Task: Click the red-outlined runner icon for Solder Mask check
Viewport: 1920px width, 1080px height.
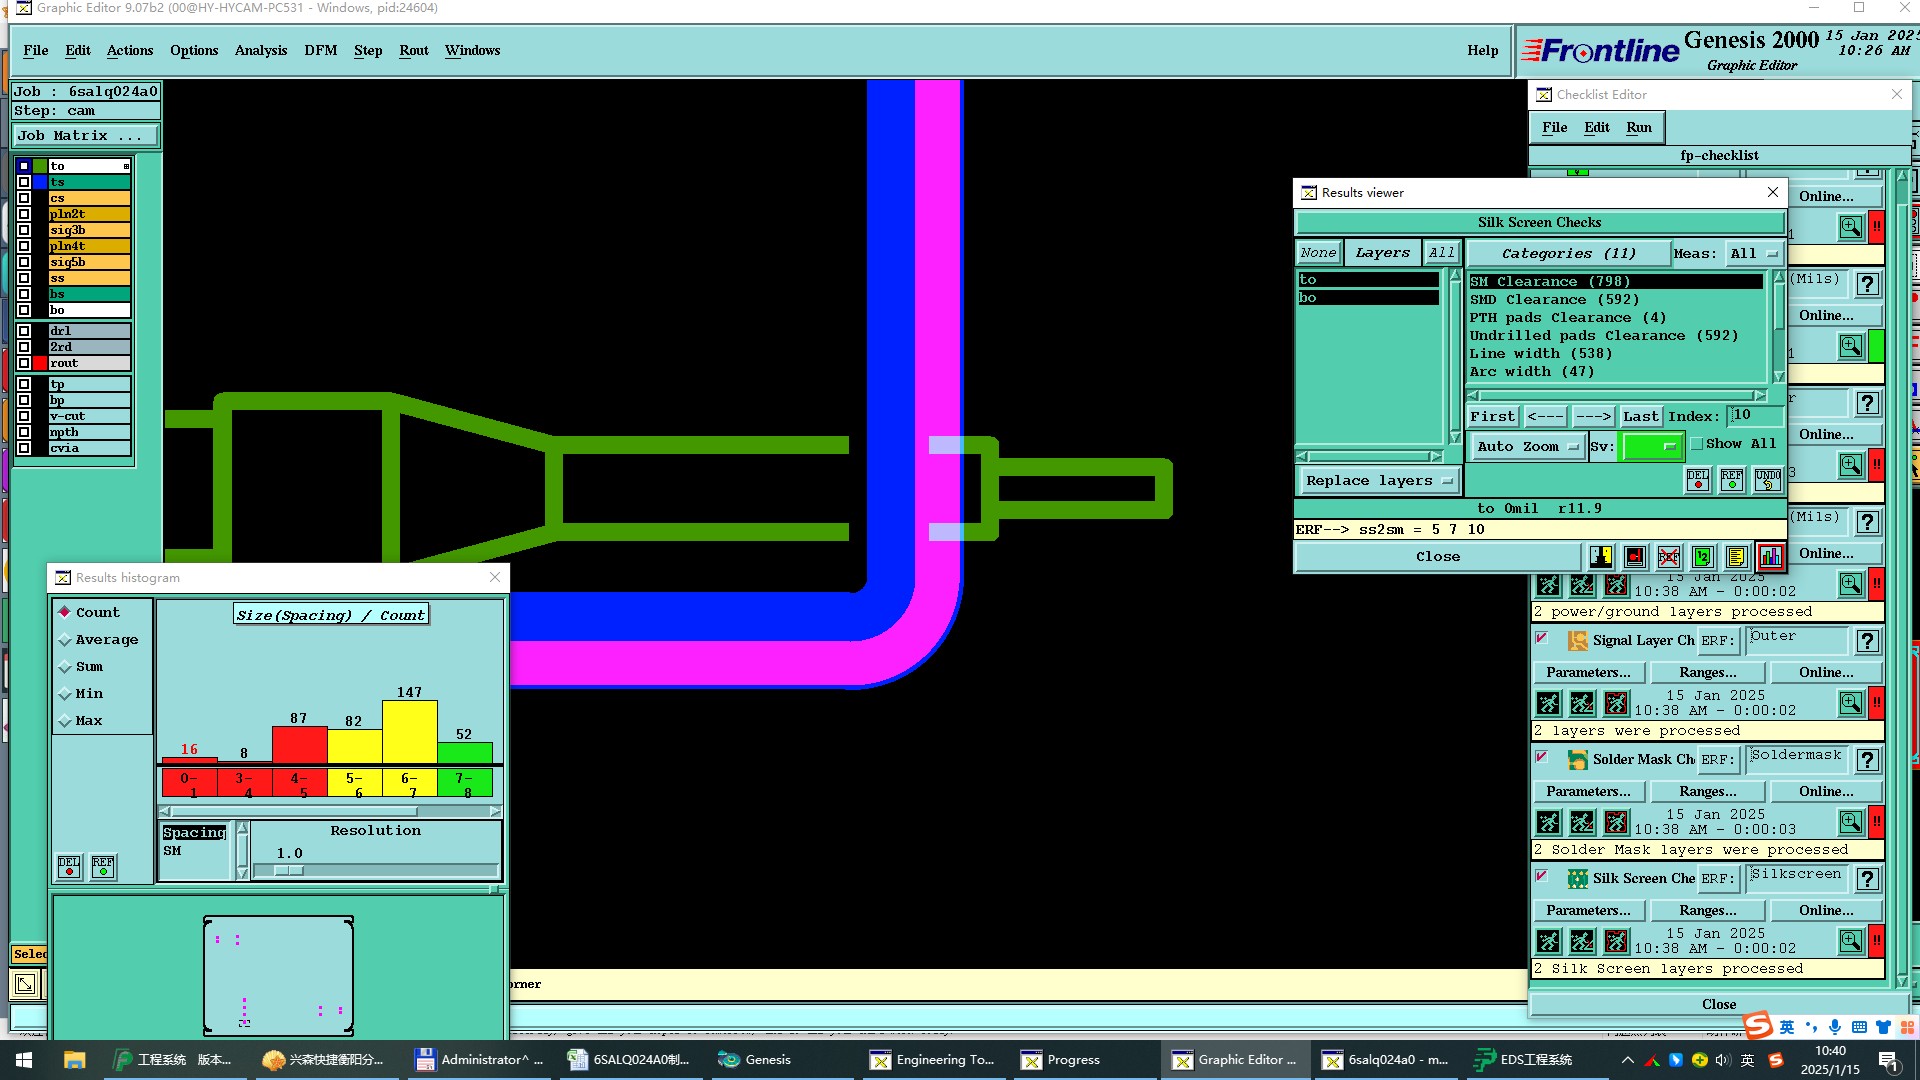Action: pyautogui.click(x=1616, y=822)
